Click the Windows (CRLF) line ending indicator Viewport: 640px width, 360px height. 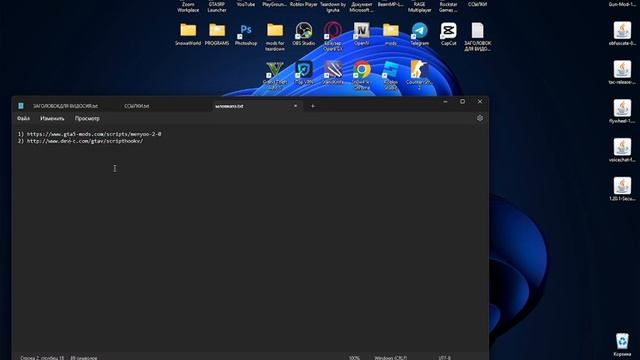(391, 358)
